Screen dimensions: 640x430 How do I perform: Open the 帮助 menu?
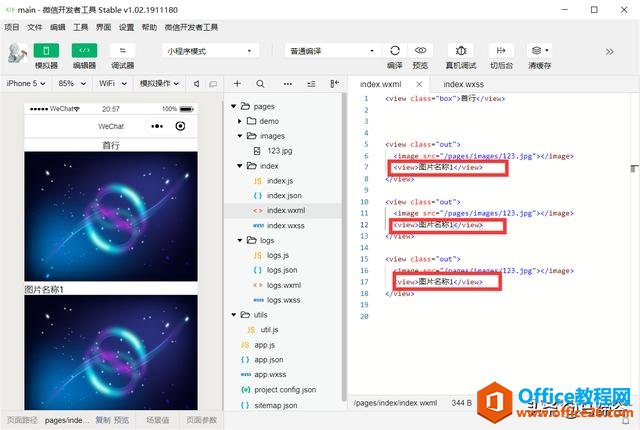tap(149, 27)
